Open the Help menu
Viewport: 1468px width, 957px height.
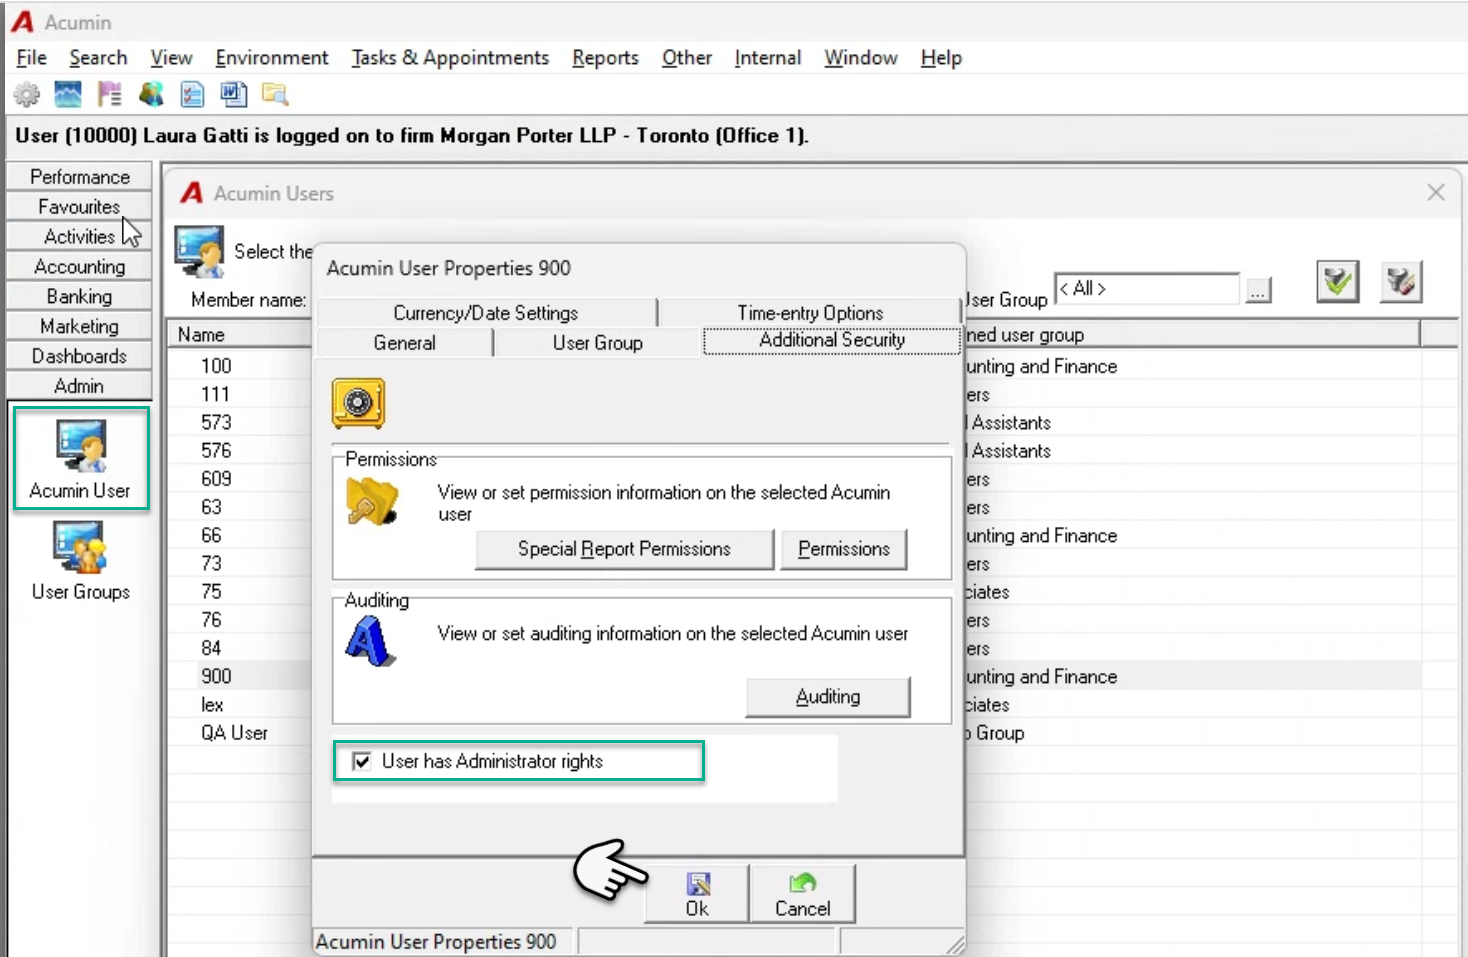(941, 58)
